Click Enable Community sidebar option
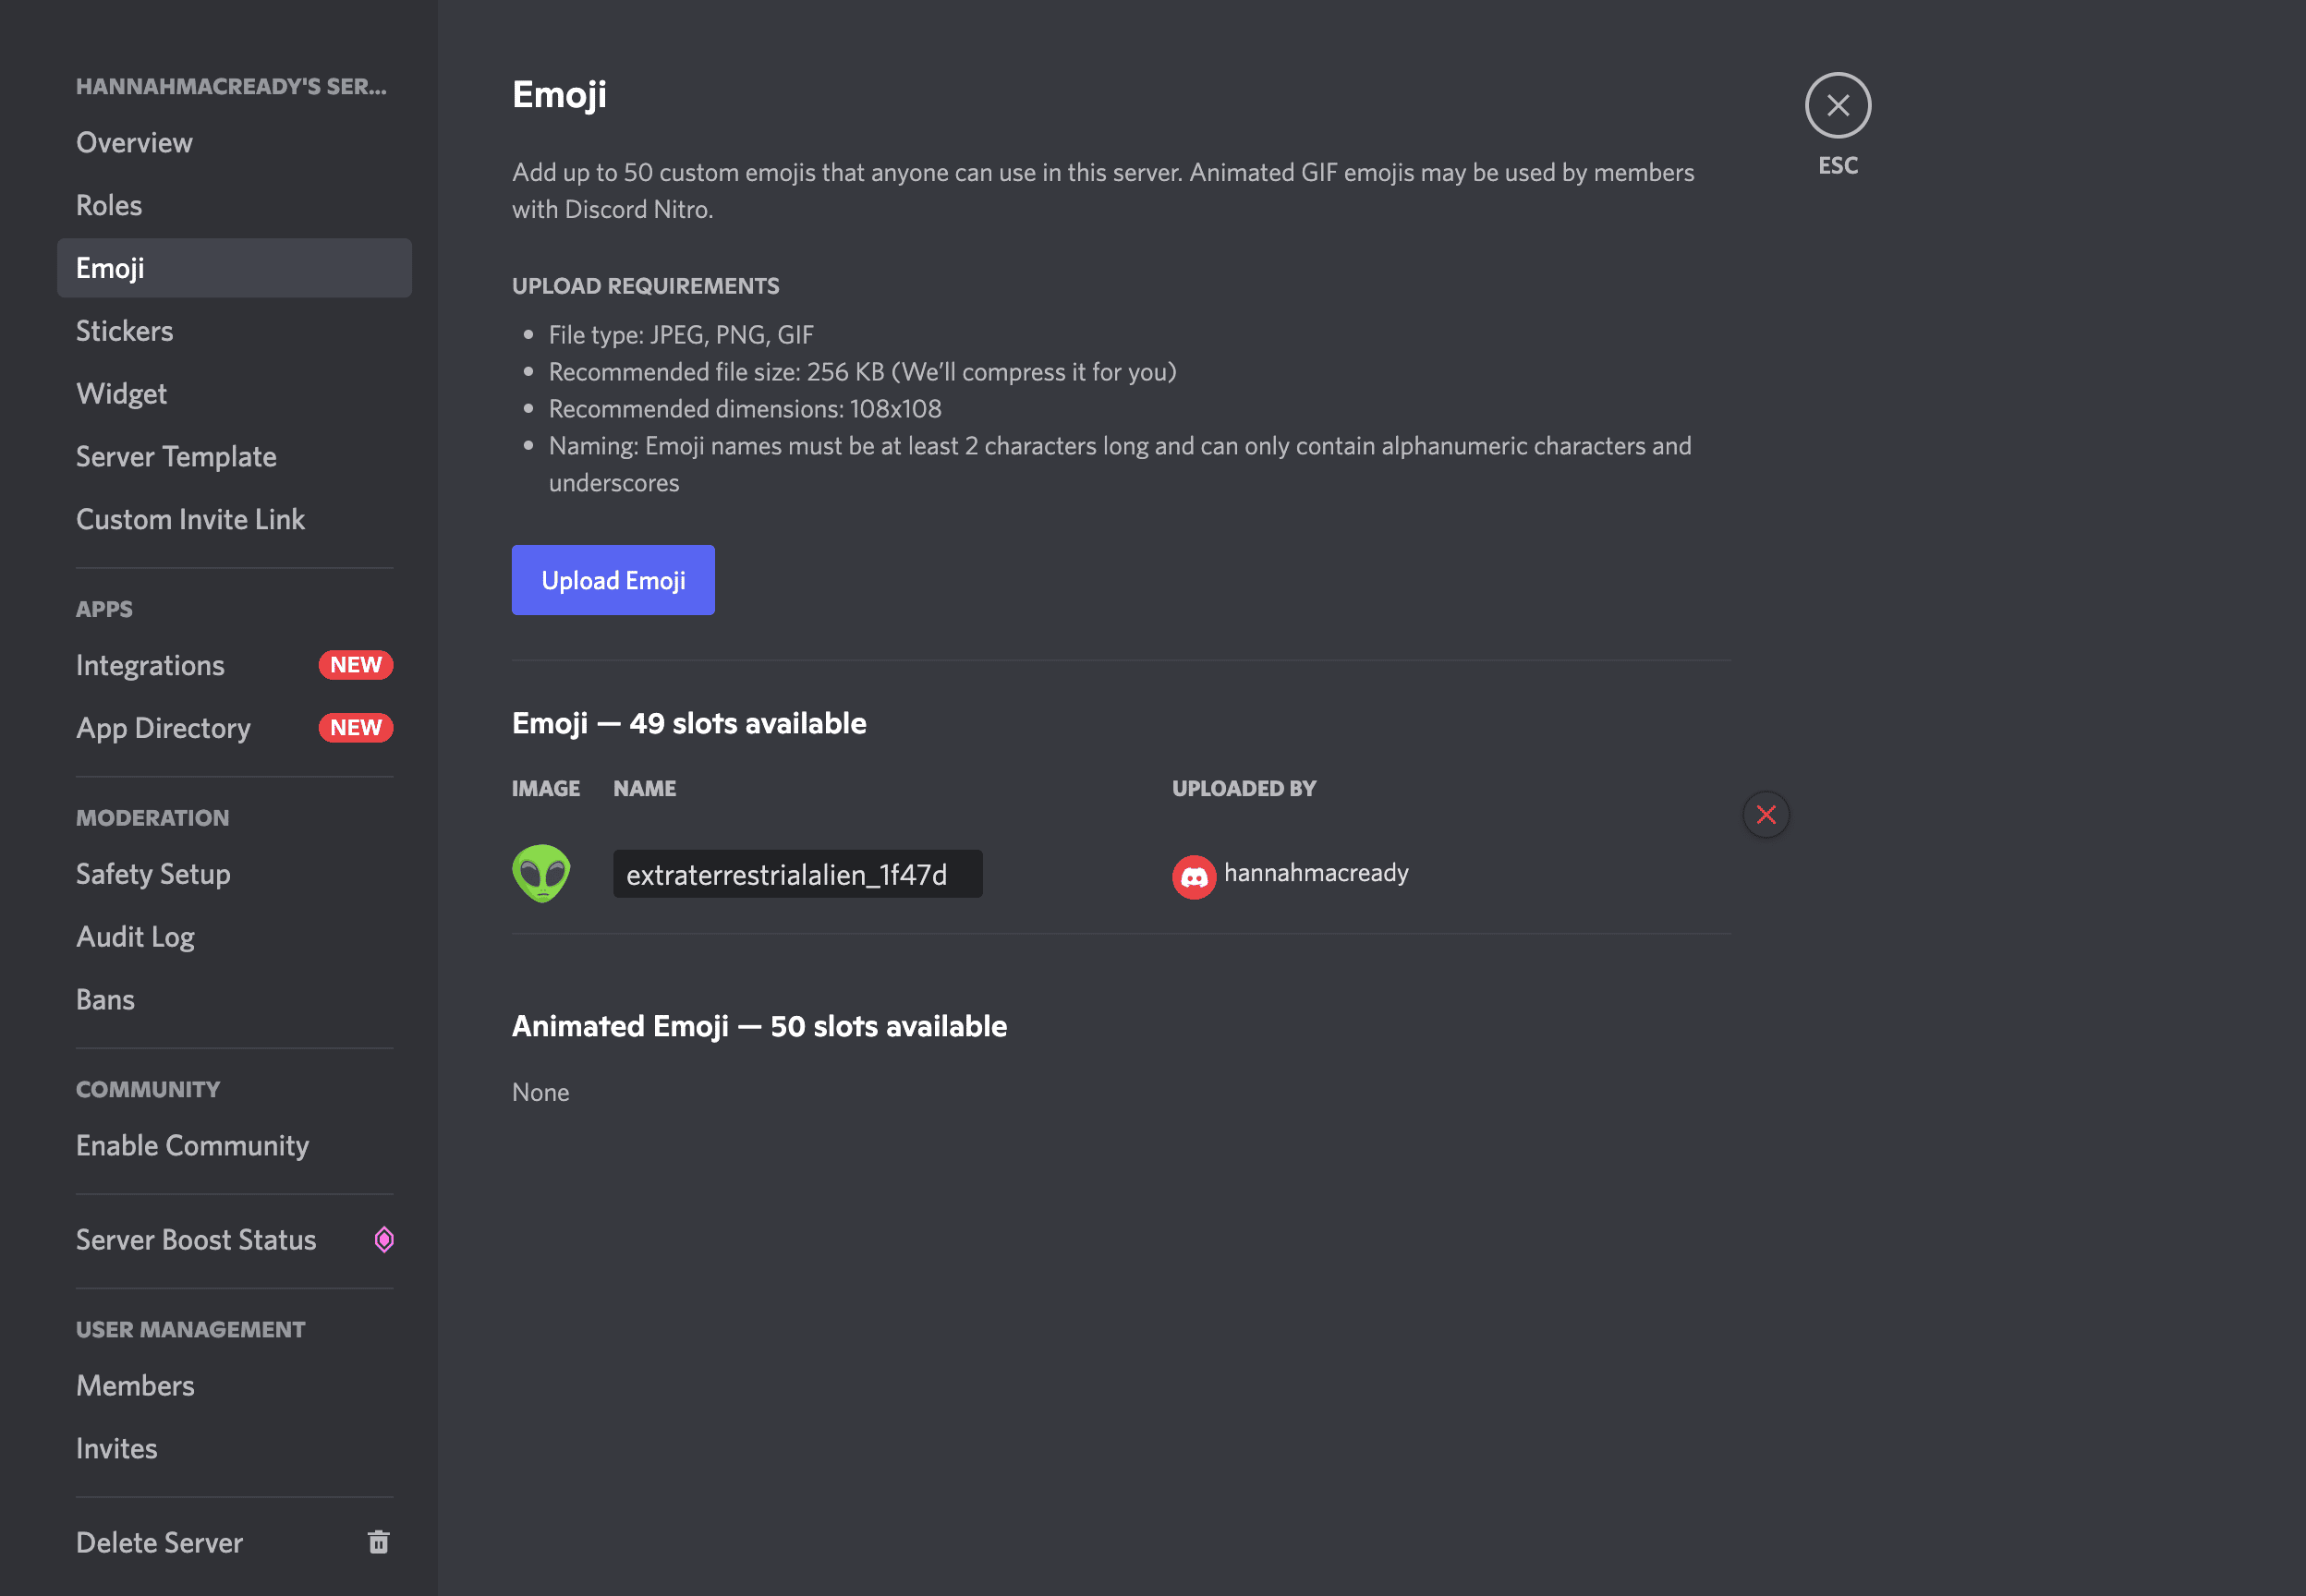 click(x=191, y=1144)
